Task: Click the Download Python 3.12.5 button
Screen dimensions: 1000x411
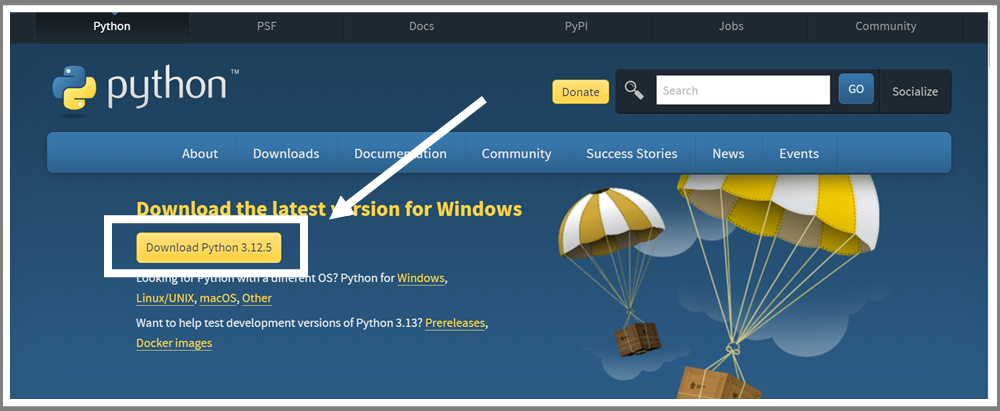Action: 209,248
